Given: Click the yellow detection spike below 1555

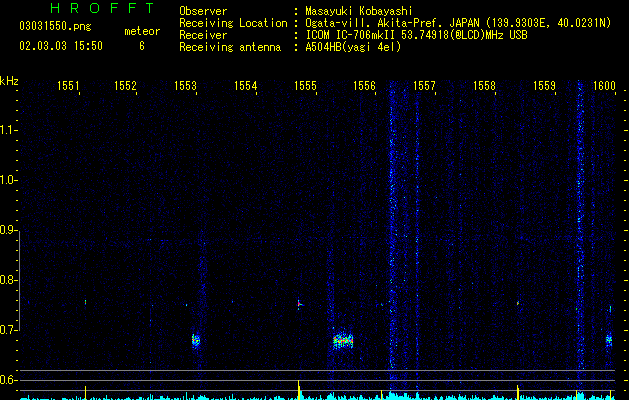Looking at the screenshot, I should (299, 390).
